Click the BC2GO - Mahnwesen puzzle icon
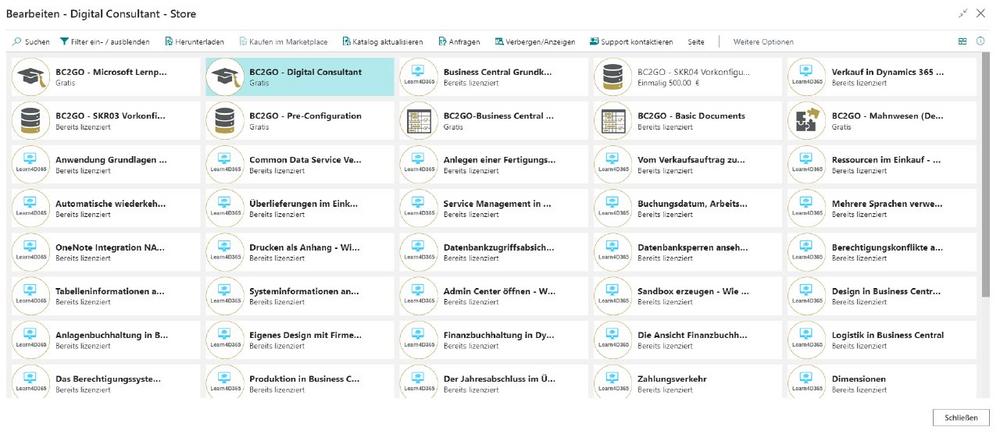Viewport: 1000px width, 434px height. [x=807, y=121]
